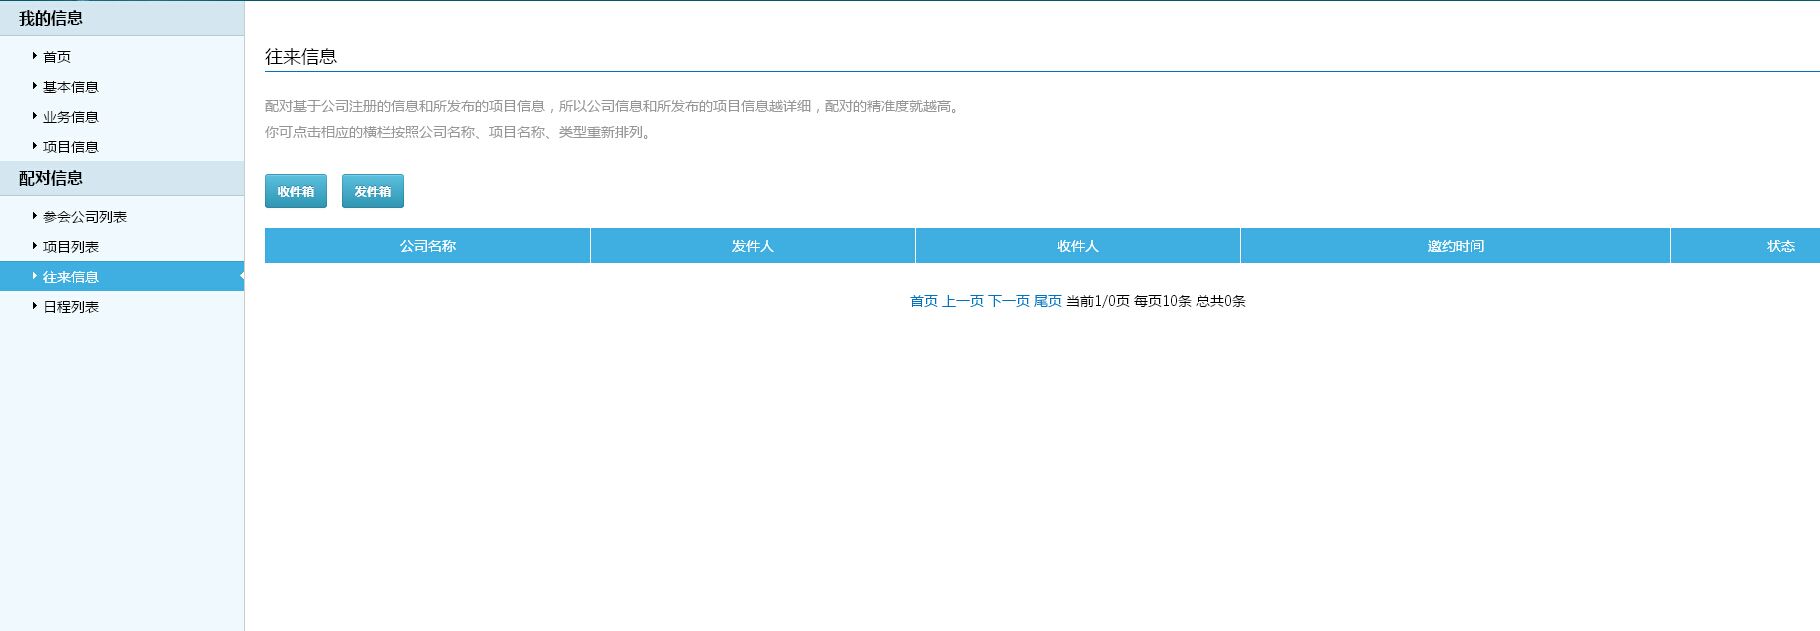This screenshot has width=1820, height=631.
Task: Switch to the 发件箱 outbox
Action: pos(373,191)
